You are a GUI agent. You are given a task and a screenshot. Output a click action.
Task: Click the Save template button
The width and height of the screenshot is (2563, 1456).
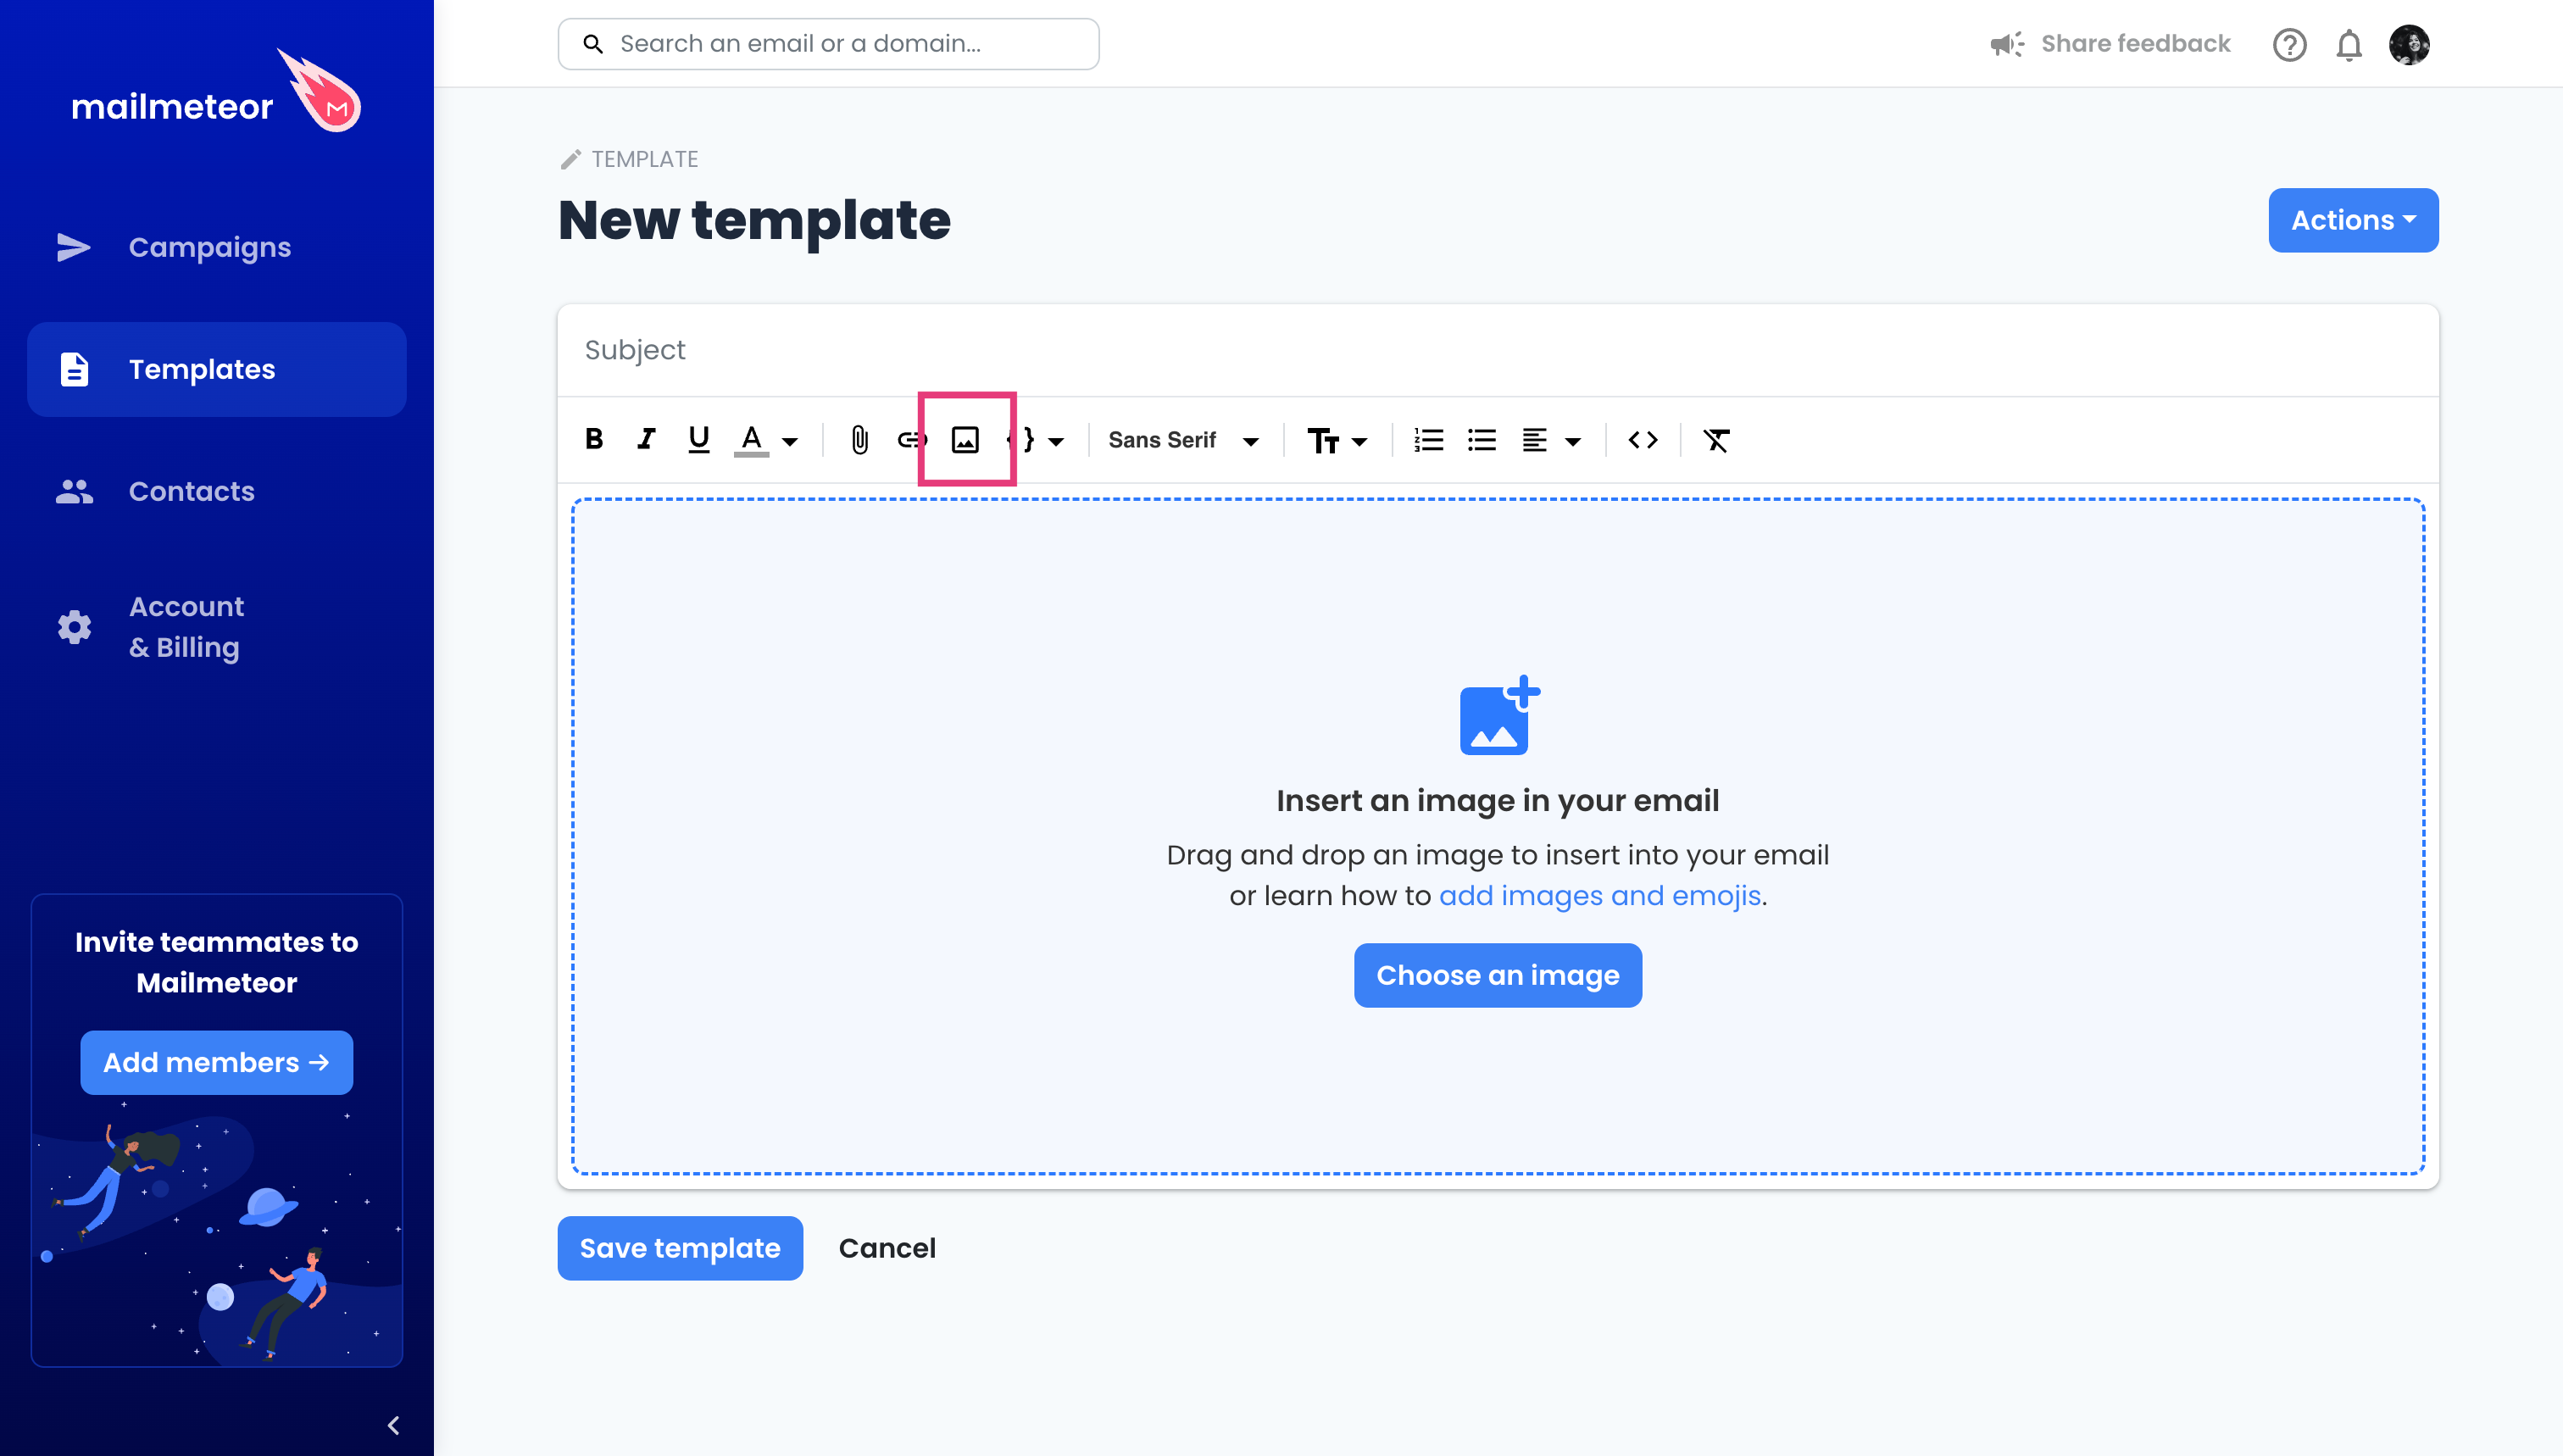(680, 1248)
